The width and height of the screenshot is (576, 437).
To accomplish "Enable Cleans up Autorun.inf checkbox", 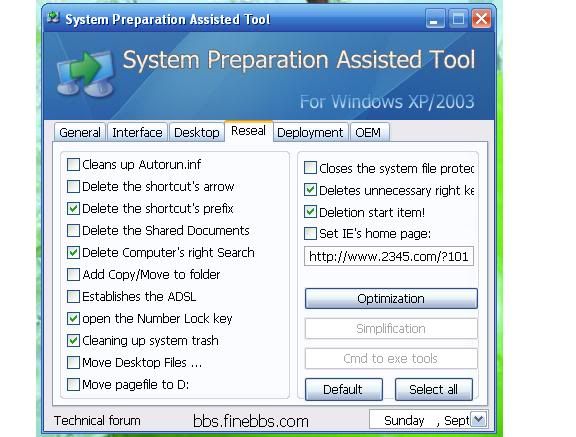I will pos(73,165).
